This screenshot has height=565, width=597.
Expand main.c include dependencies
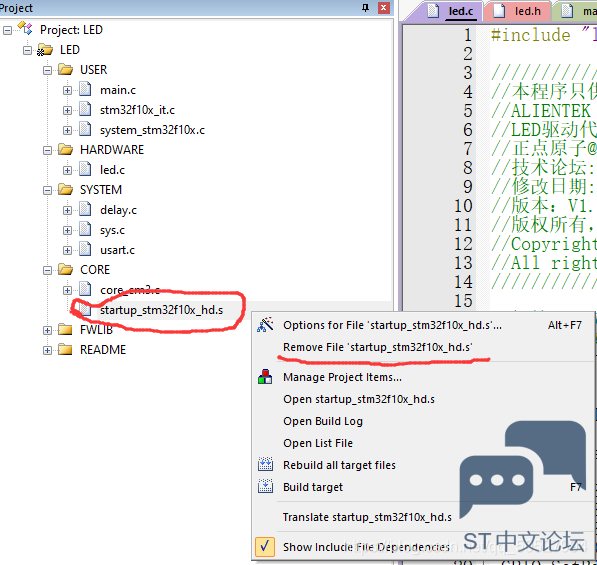tap(67, 90)
